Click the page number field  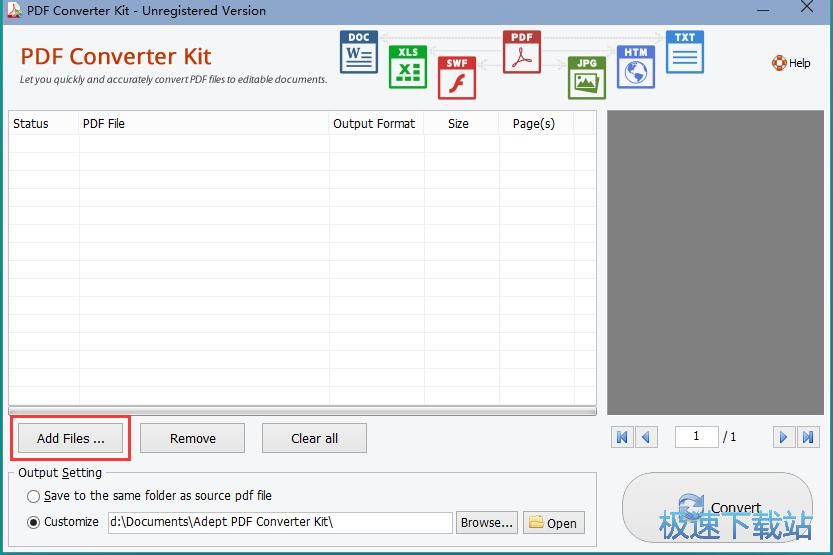point(696,437)
